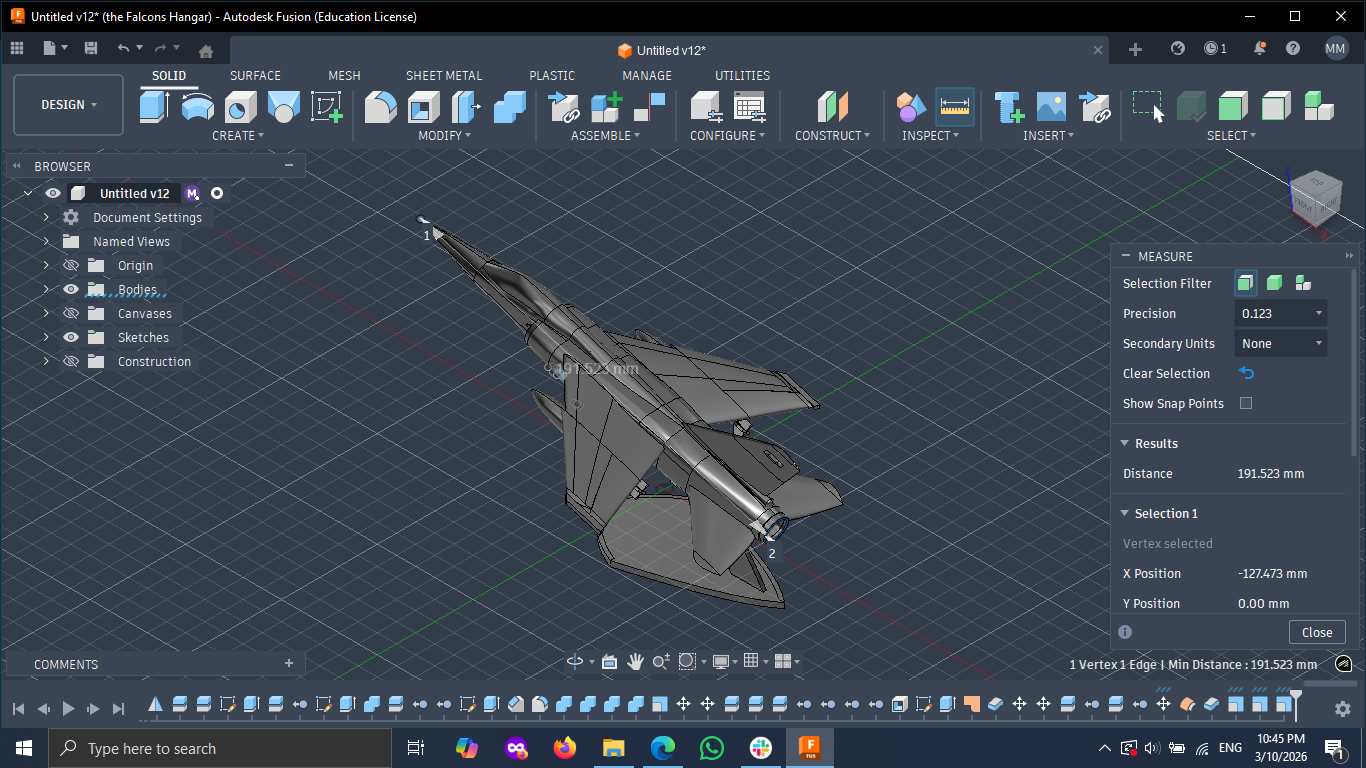Toggle visibility of Sketches folder
This screenshot has width=1366, height=768.
click(71, 337)
